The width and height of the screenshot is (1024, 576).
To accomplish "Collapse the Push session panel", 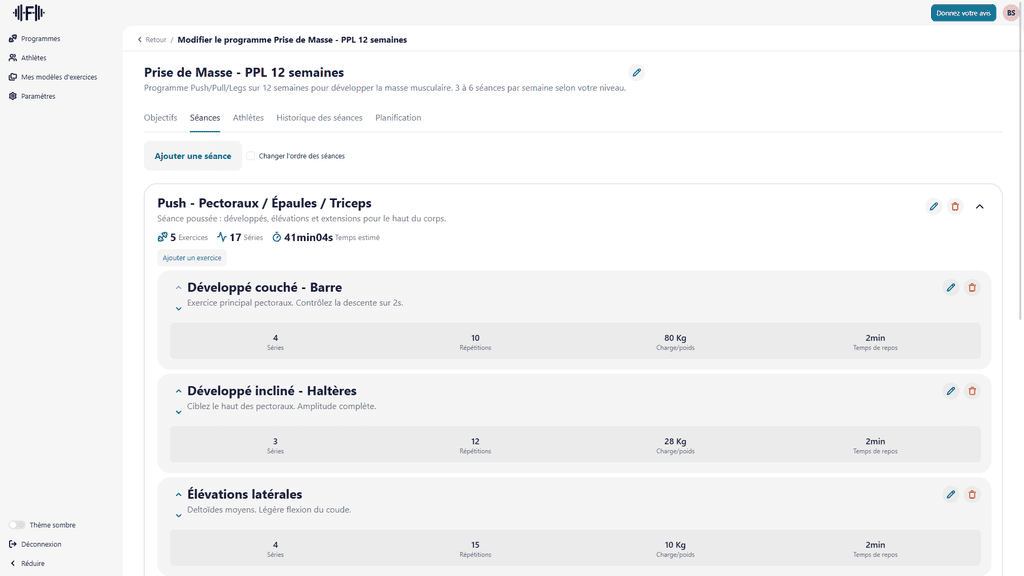I will coord(980,207).
